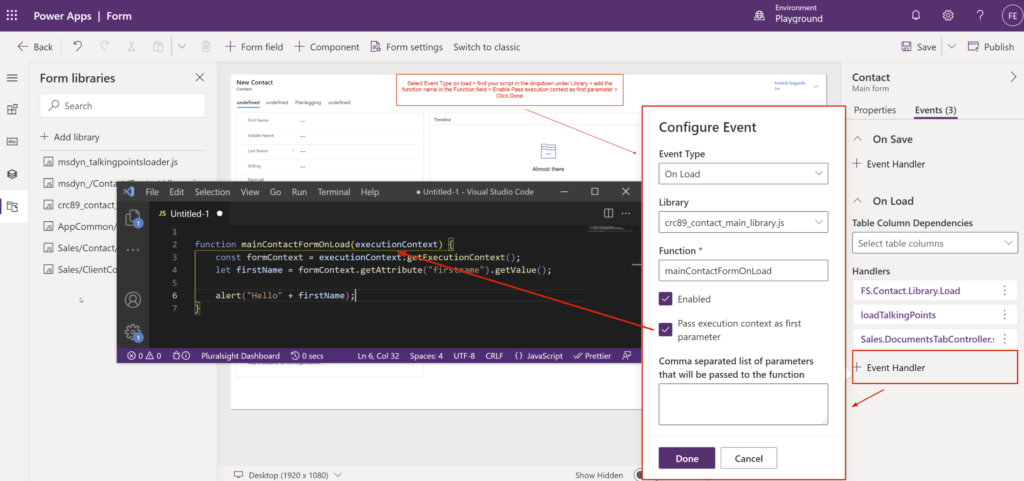Open VS Code Manage gear icon
Image resolution: width=1024 pixels, height=481 pixels.
[133, 332]
